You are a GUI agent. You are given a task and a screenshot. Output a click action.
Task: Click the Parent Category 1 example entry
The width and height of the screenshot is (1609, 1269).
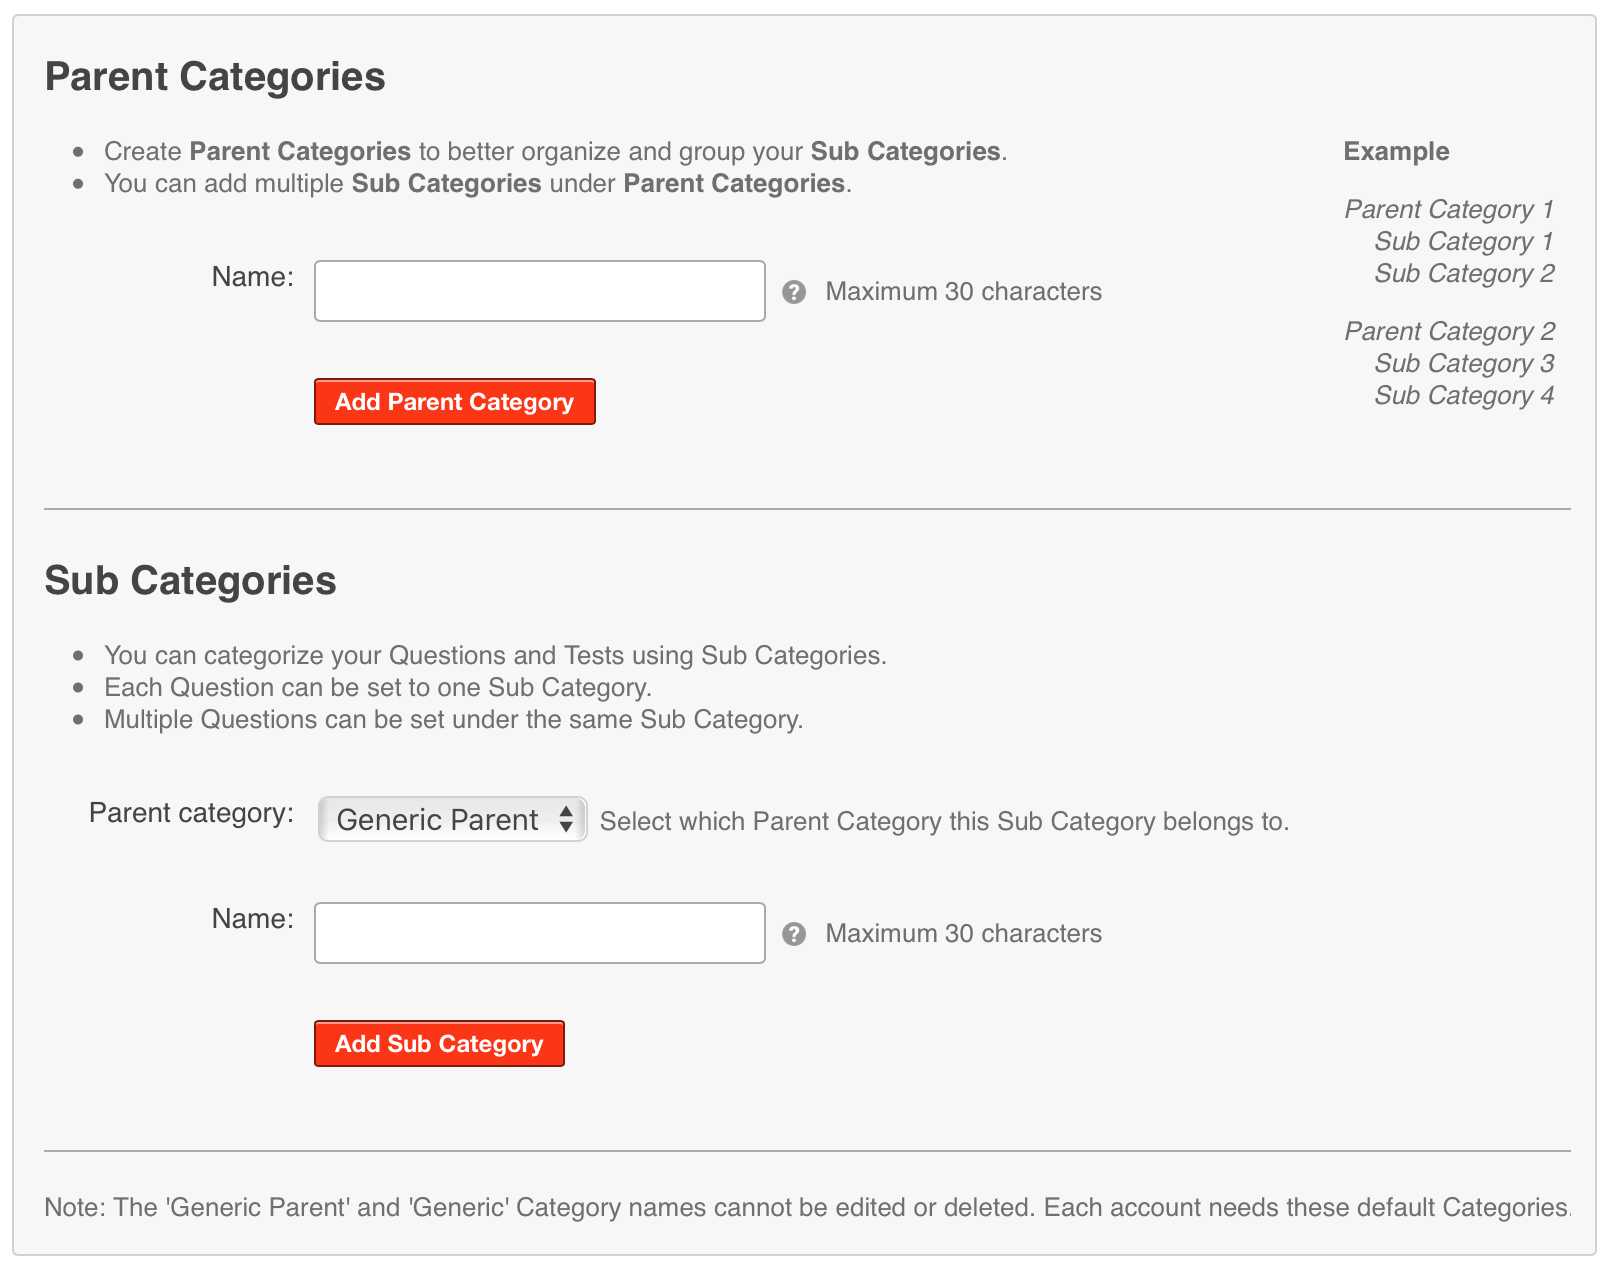[x=1449, y=209]
